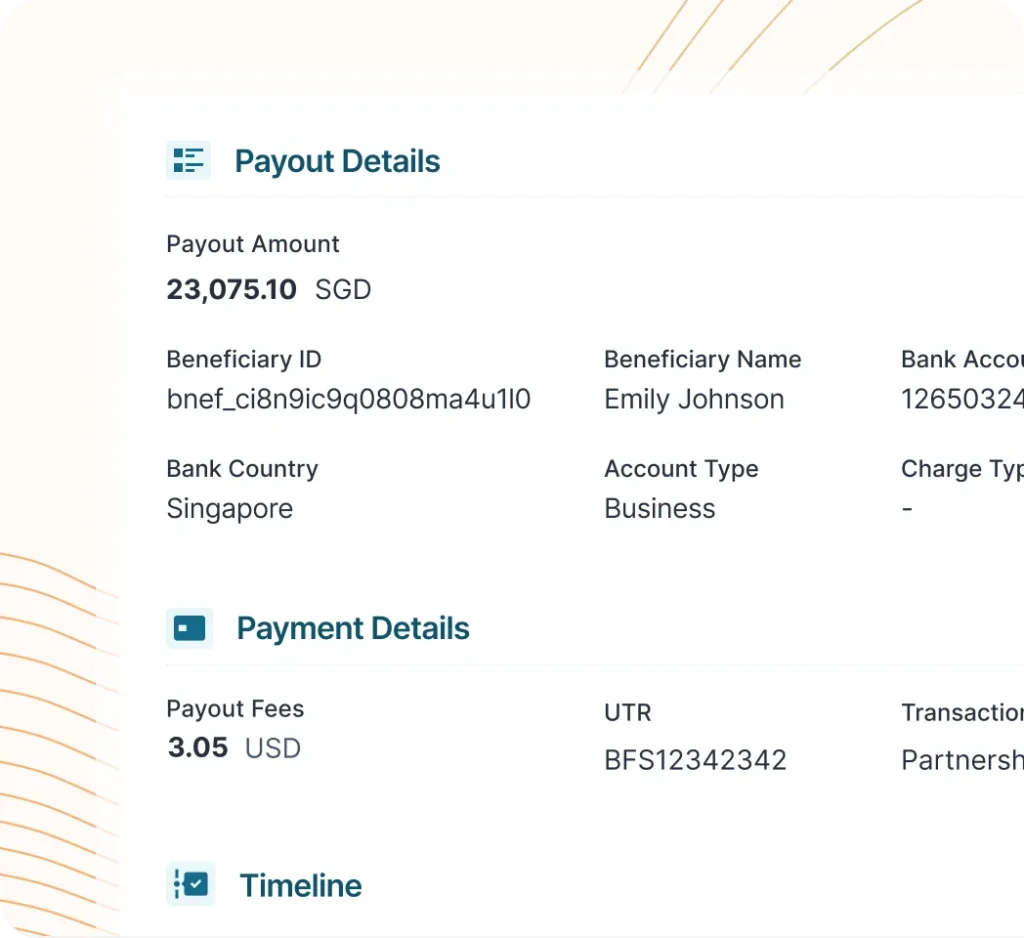Open the Timeline section heading

(x=300, y=885)
